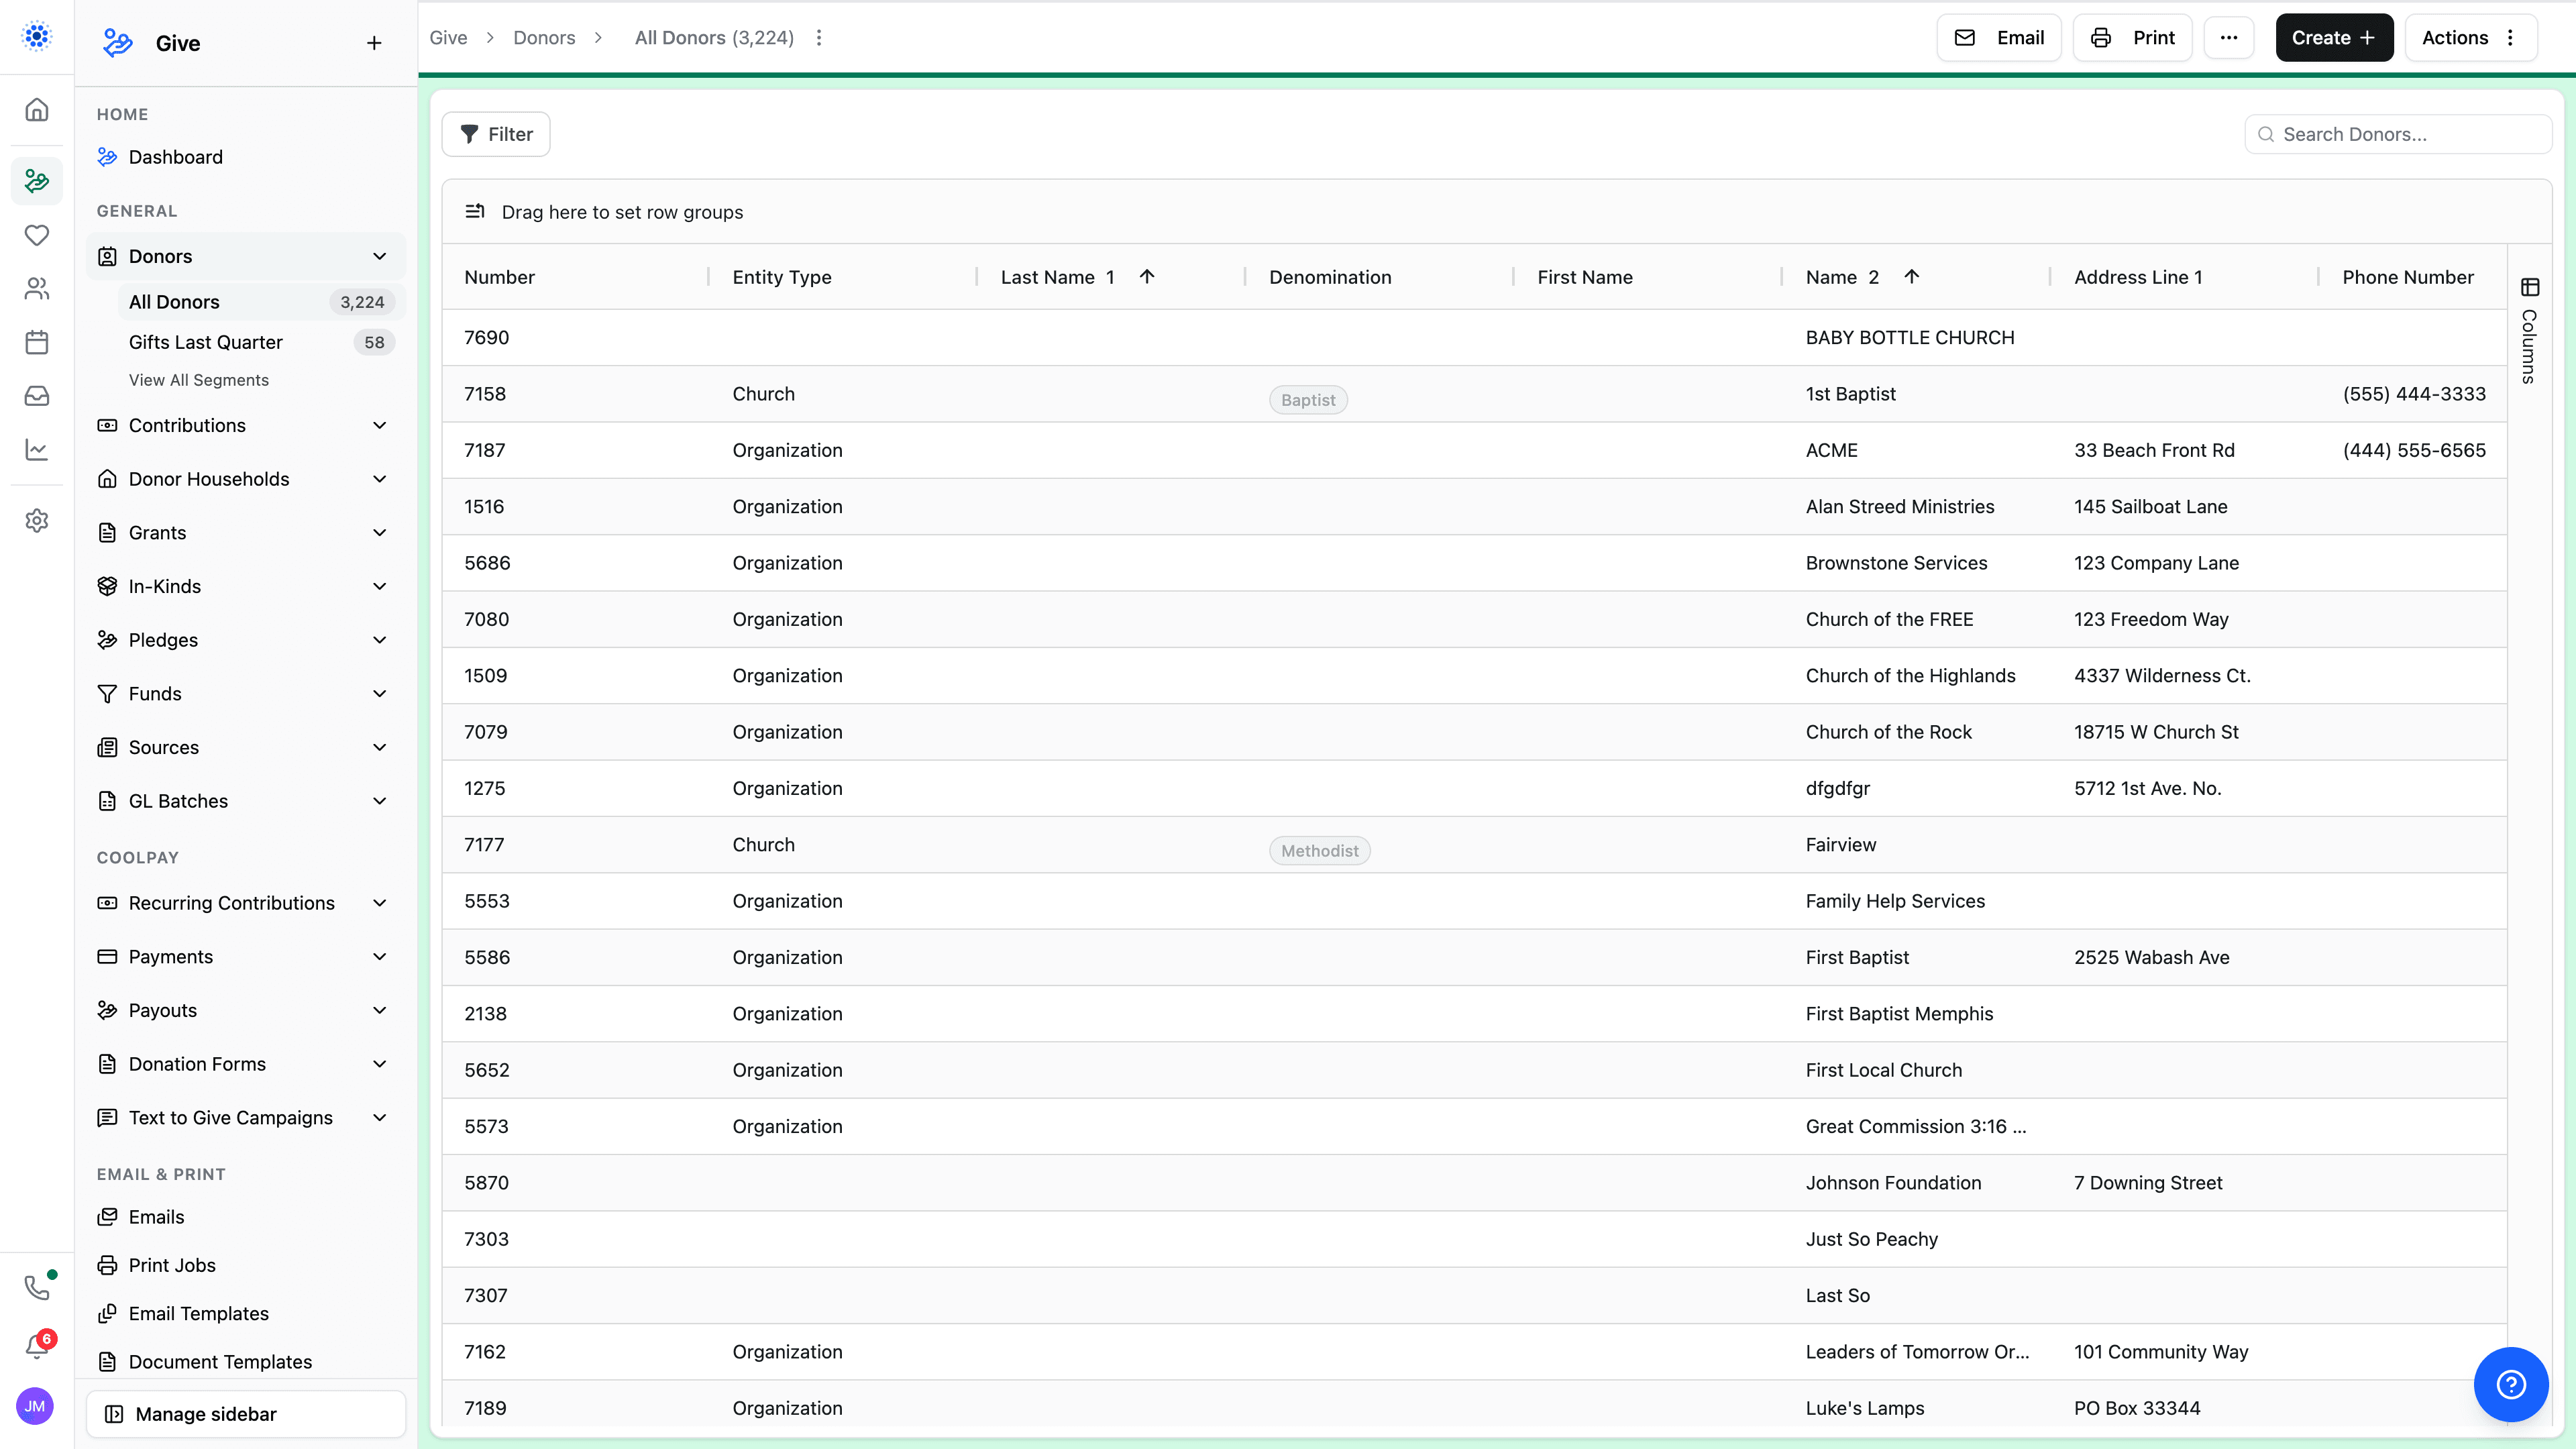Viewport: 2576px width, 1449px height.
Task: Open the Email Templates sidebar item
Action: click(246, 1313)
